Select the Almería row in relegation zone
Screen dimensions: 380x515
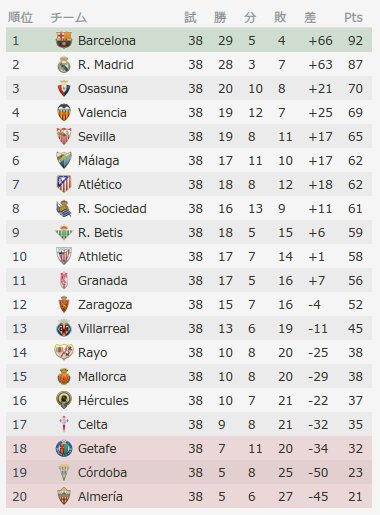(189, 496)
